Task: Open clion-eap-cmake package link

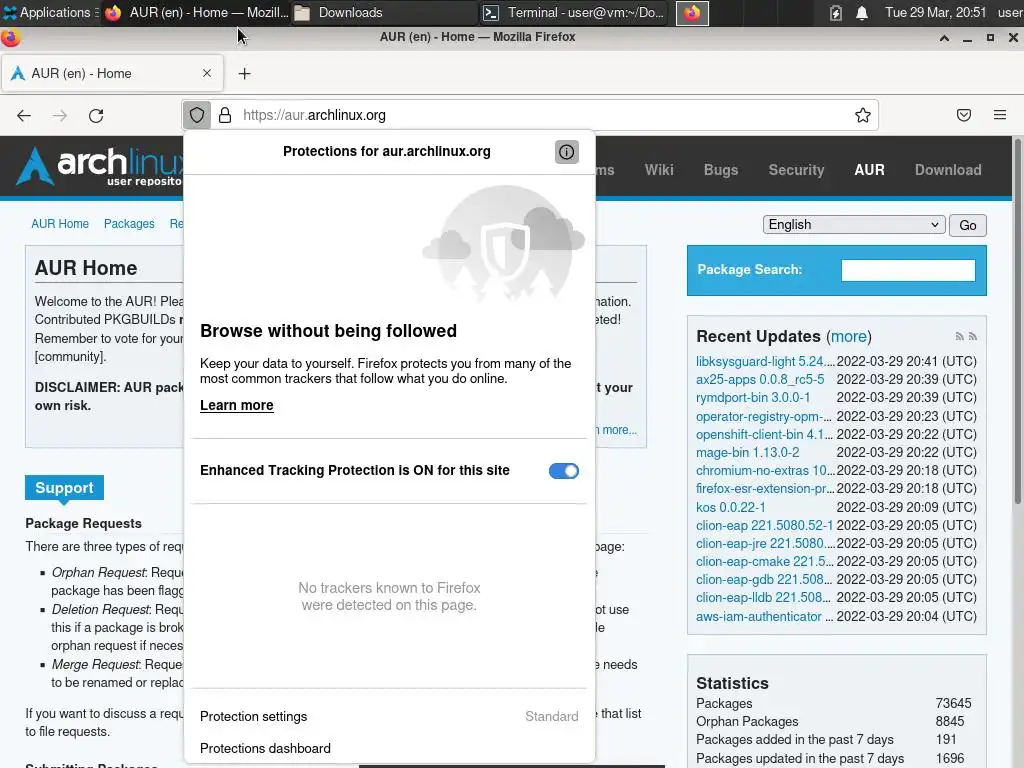Action: click(764, 562)
